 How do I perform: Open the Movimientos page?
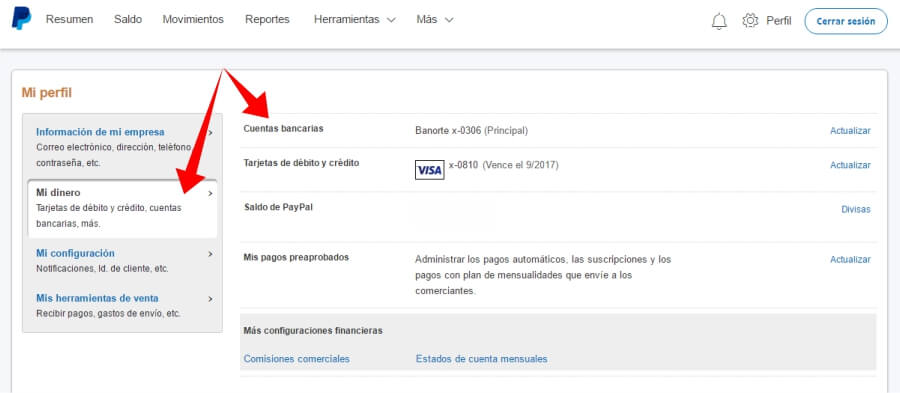tap(193, 20)
